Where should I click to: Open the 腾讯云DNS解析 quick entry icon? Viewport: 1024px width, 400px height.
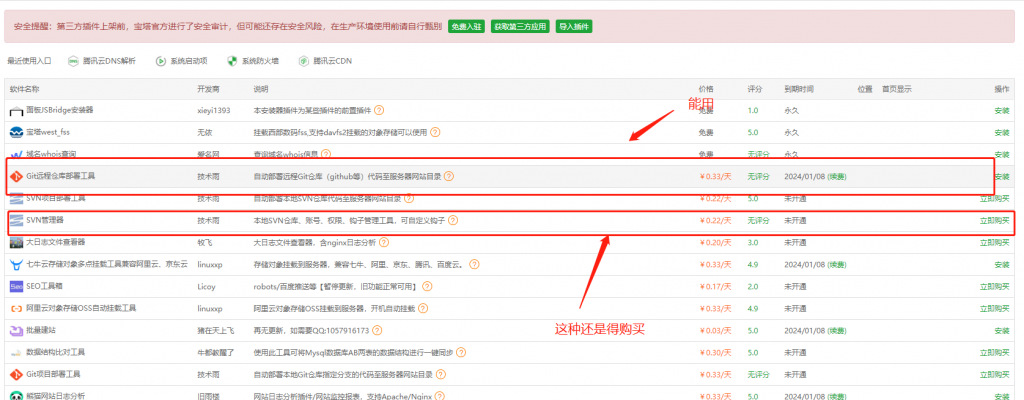[x=73, y=61]
